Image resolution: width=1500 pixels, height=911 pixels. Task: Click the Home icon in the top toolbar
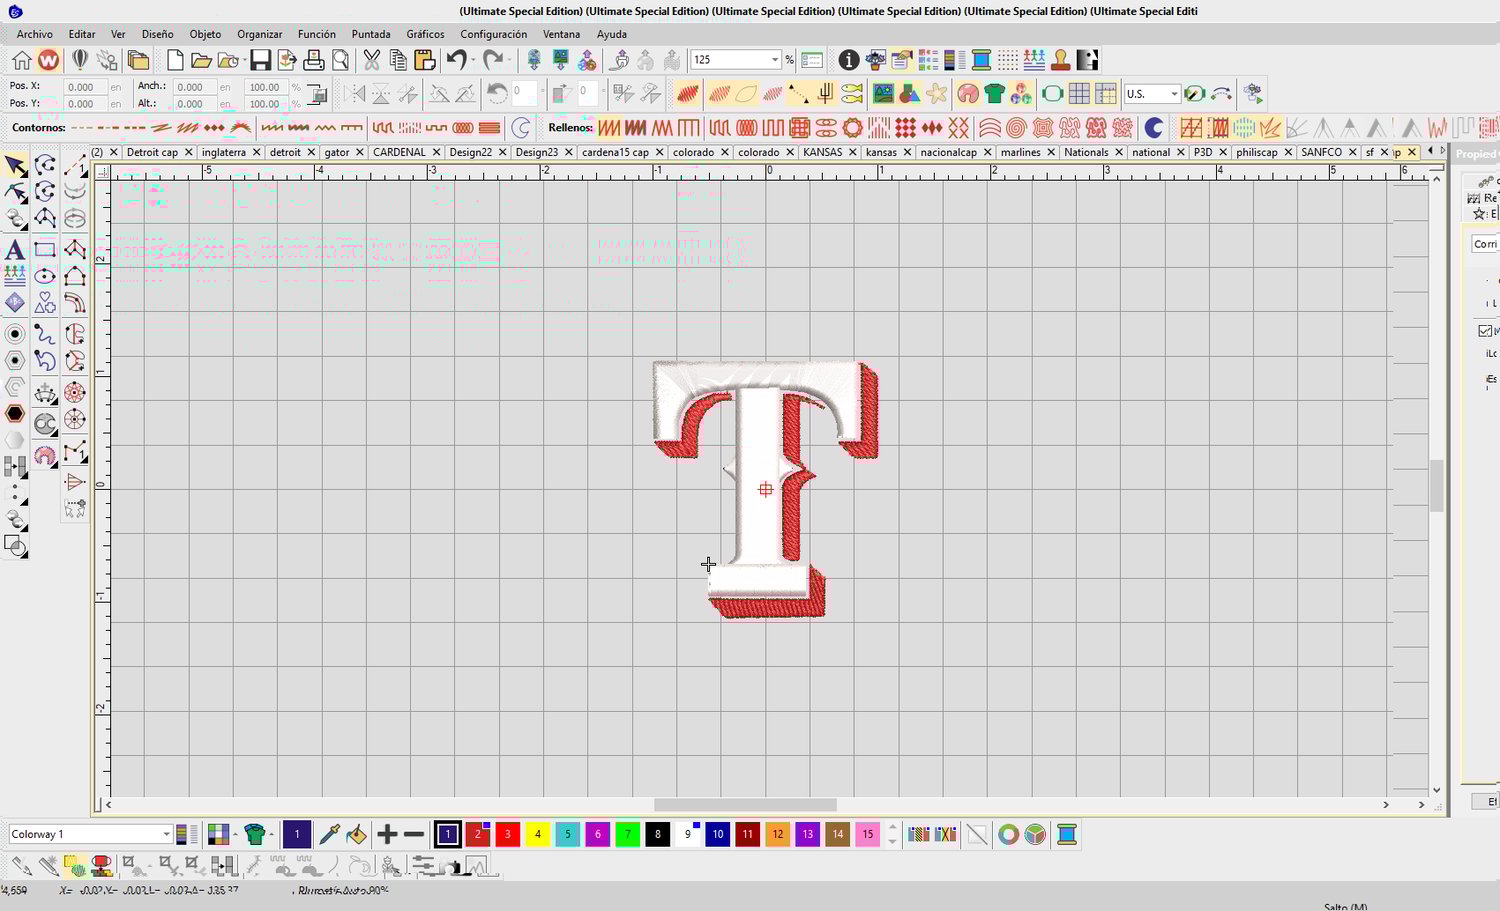pos(21,60)
